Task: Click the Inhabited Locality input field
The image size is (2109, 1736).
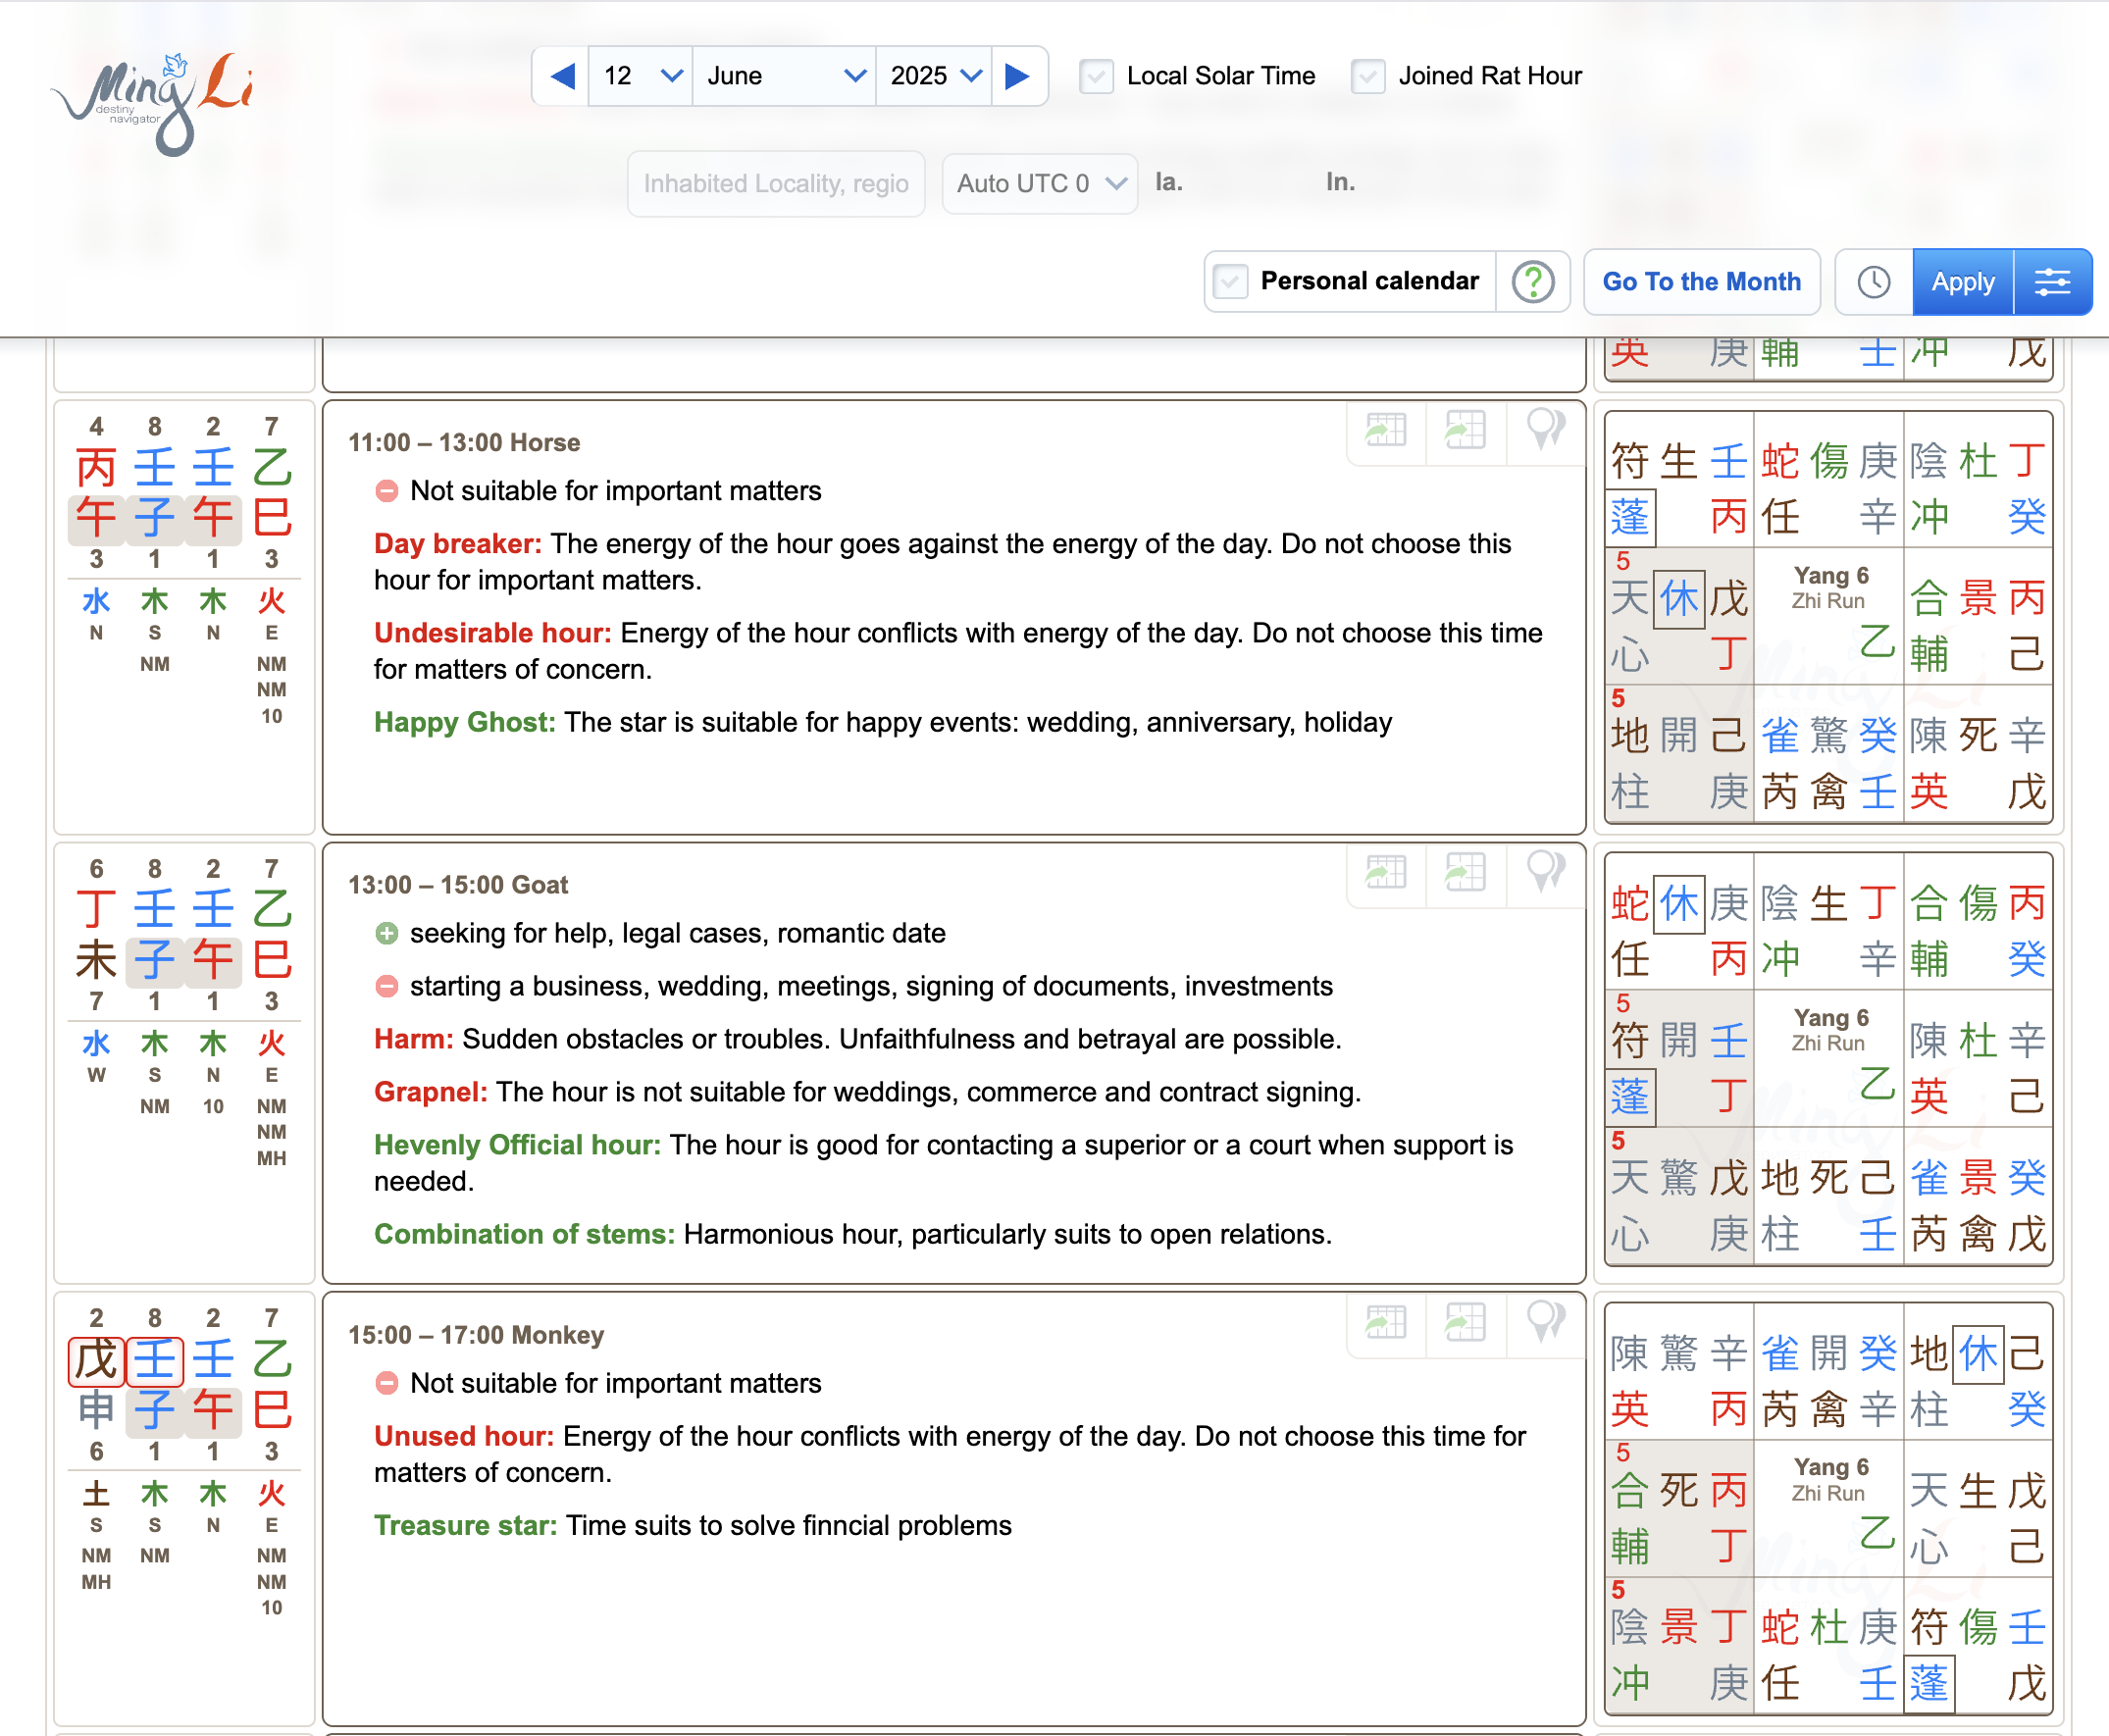Action: pyautogui.click(x=776, y=183)
